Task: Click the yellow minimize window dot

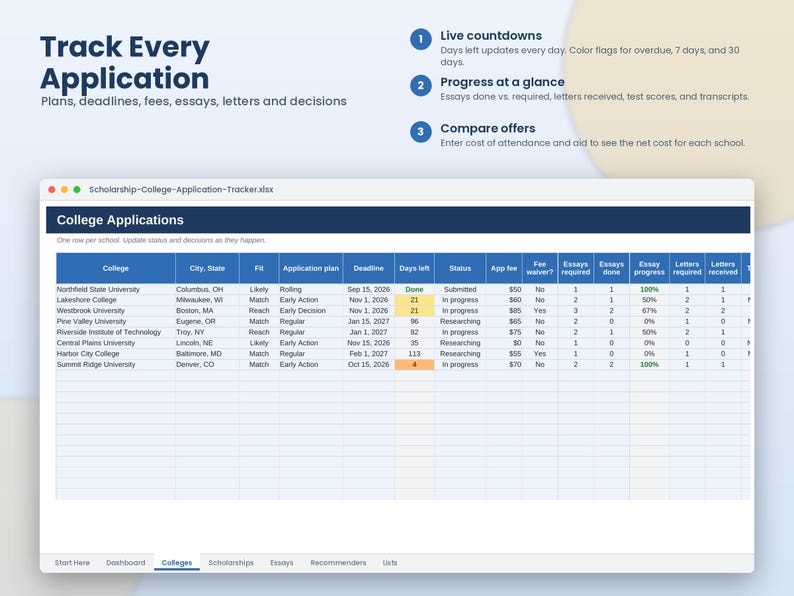Action: 64,189
